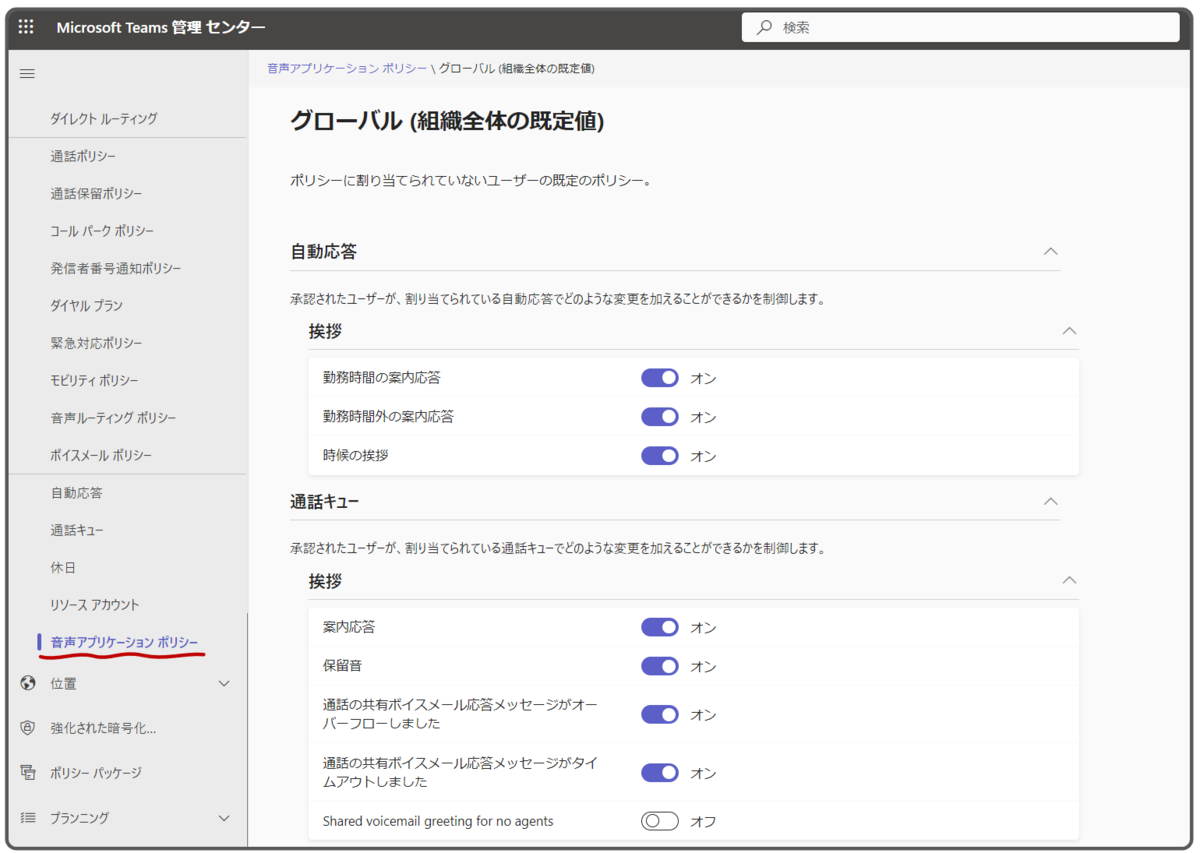The height and width of the screenshot is (853, 1200).
Task: Go to コール パーク ポリシー
Action: tap(102, 231)
